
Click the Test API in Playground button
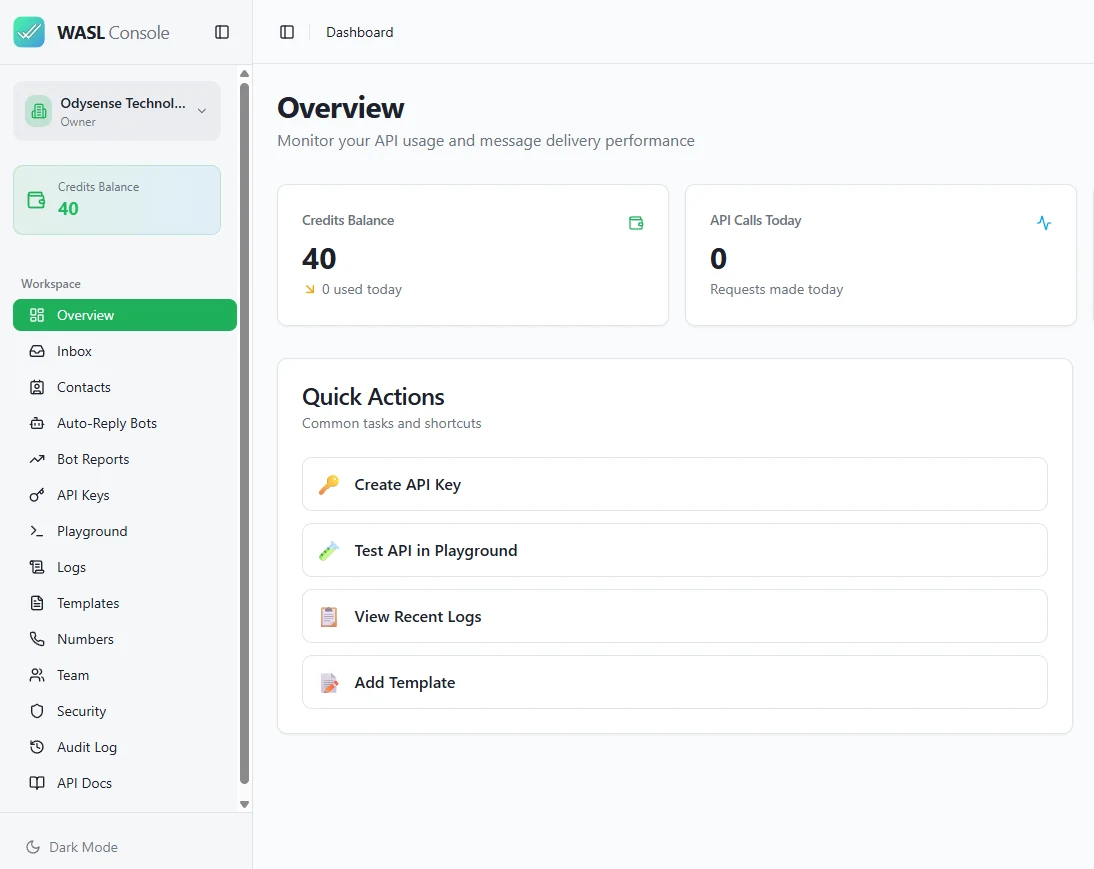(x=675, y=550)
